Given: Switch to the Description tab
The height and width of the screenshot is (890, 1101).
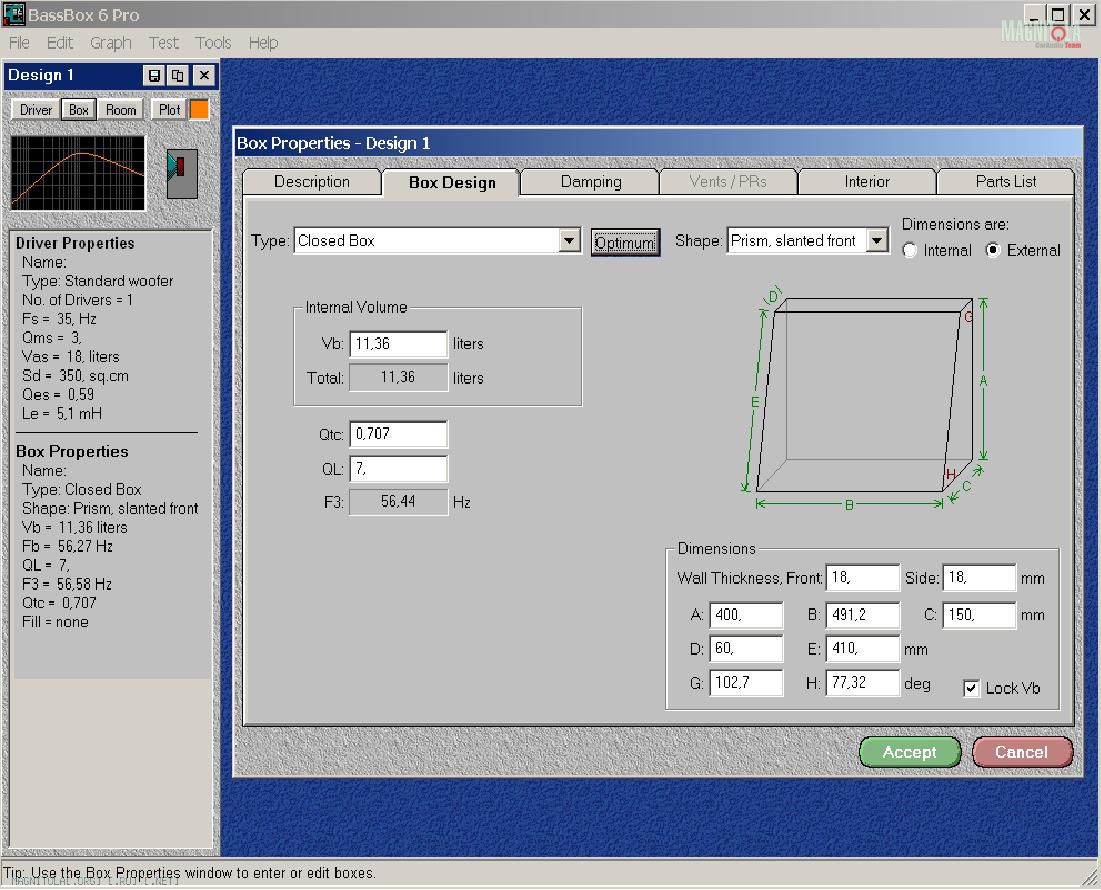Looking at the screenshot, I should click(312, 182).
